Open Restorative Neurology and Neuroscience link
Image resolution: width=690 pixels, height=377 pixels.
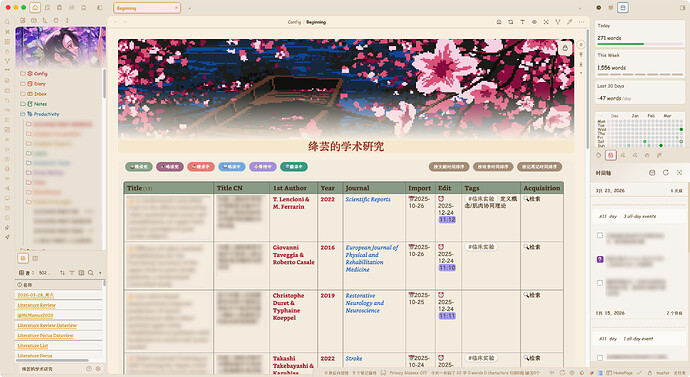tap(365, 303)
